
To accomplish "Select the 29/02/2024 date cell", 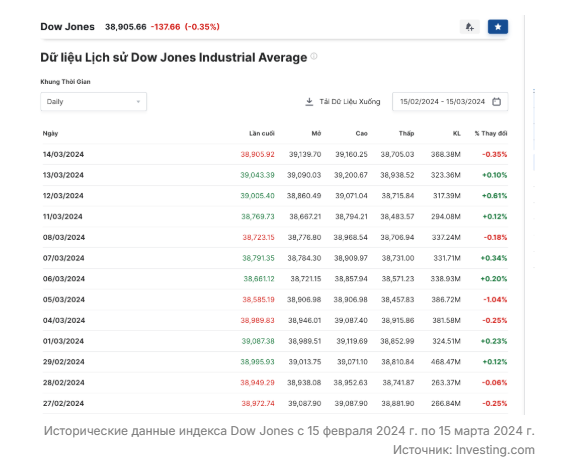I will pyautogui.click(x=64, y=362).
